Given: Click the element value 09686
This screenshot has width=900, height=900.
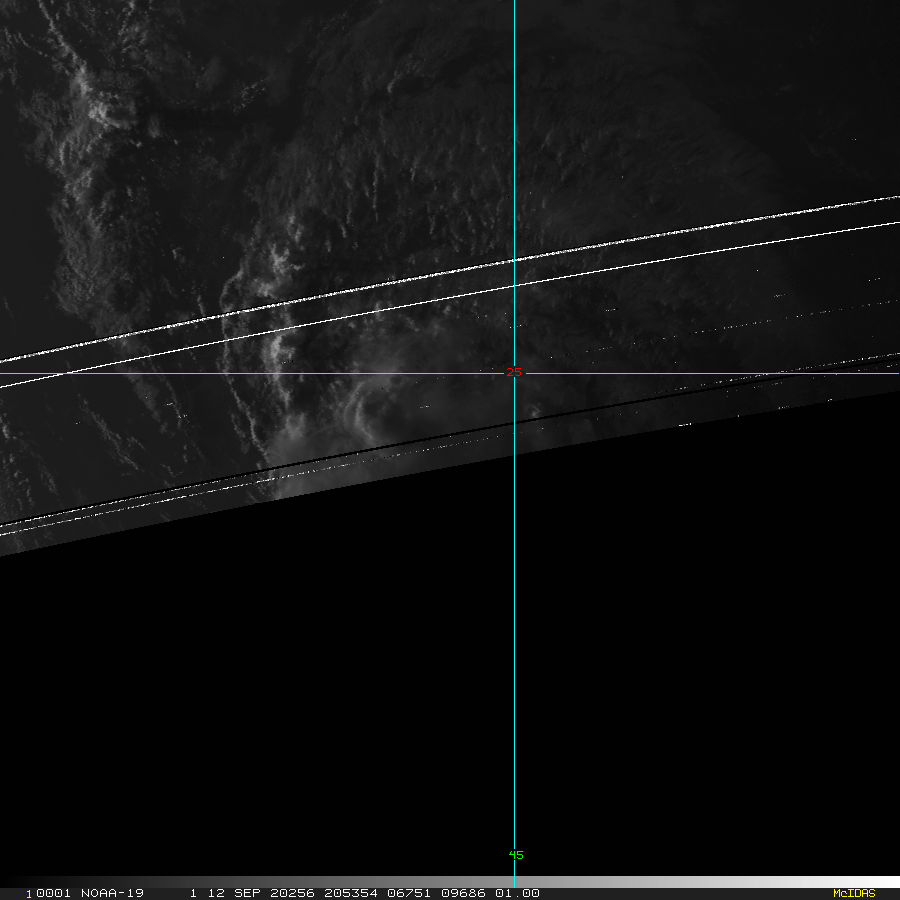Looking at the screenshot, I should point(463,893).
